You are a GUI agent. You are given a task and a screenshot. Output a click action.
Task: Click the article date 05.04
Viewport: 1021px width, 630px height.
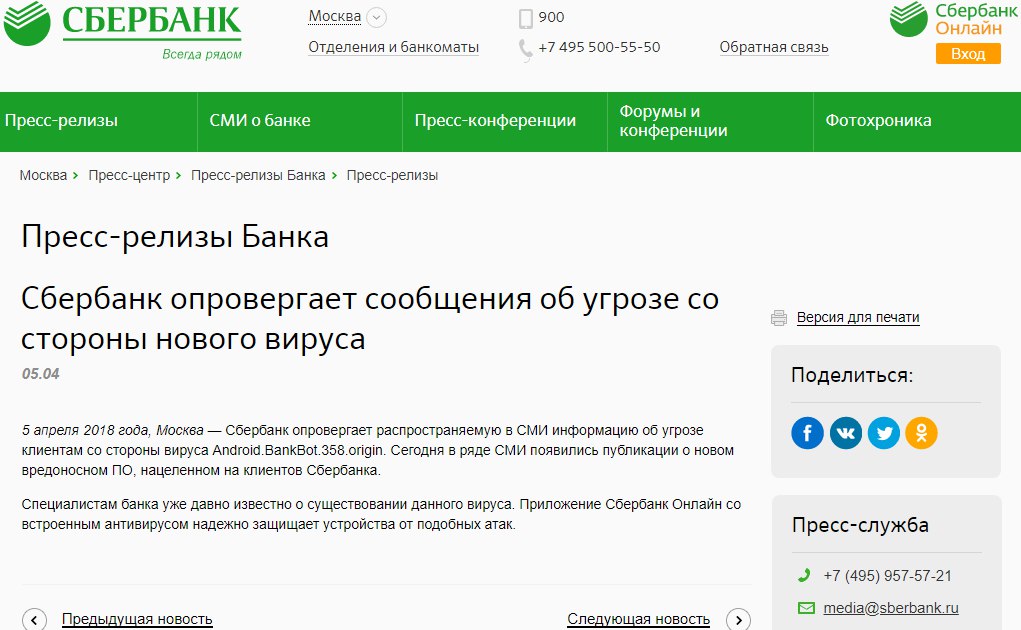pos(40,374)
